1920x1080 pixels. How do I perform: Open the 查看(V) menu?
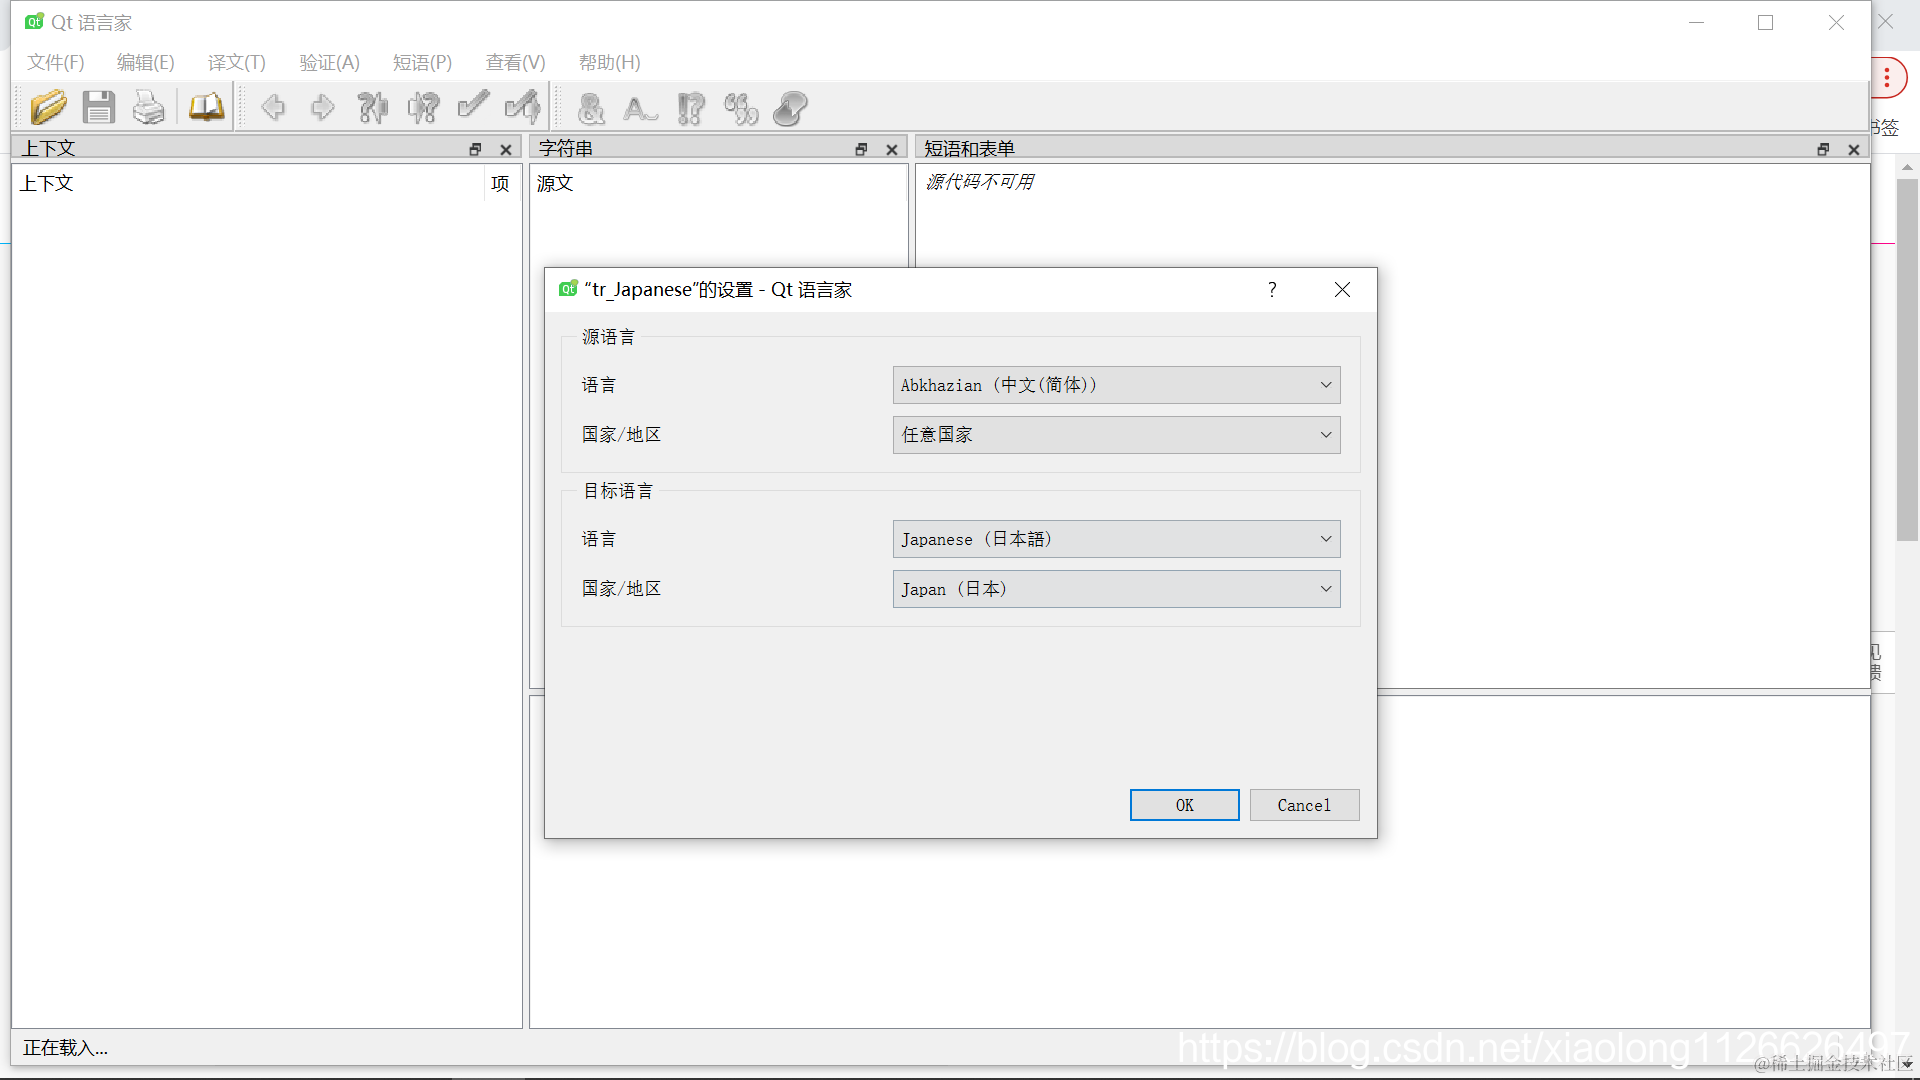(x=515, y=62)
